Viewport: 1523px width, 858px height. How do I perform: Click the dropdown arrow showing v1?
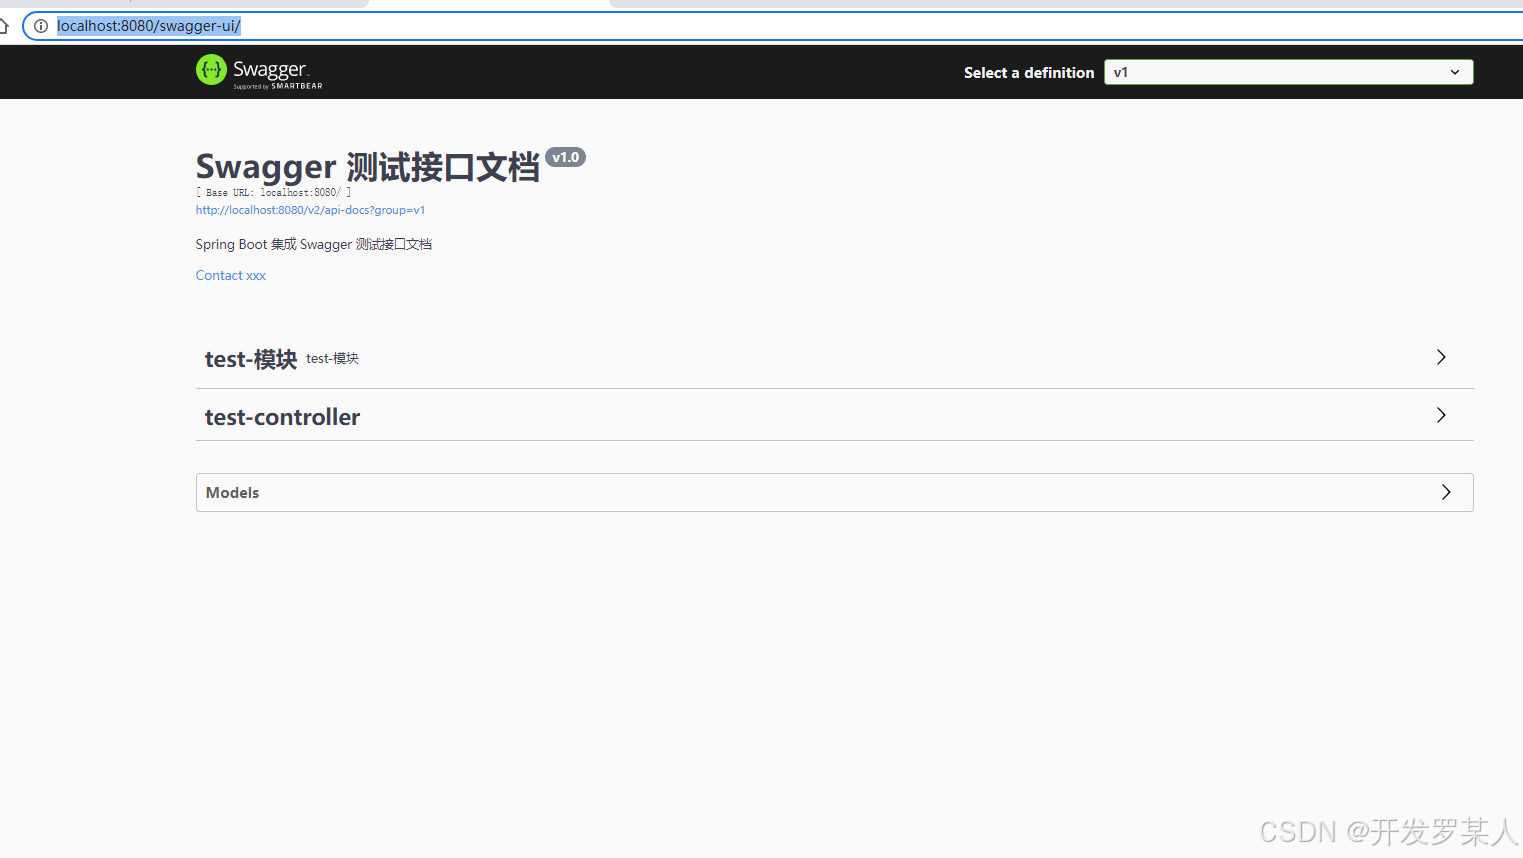click(x=1456, y=72)
